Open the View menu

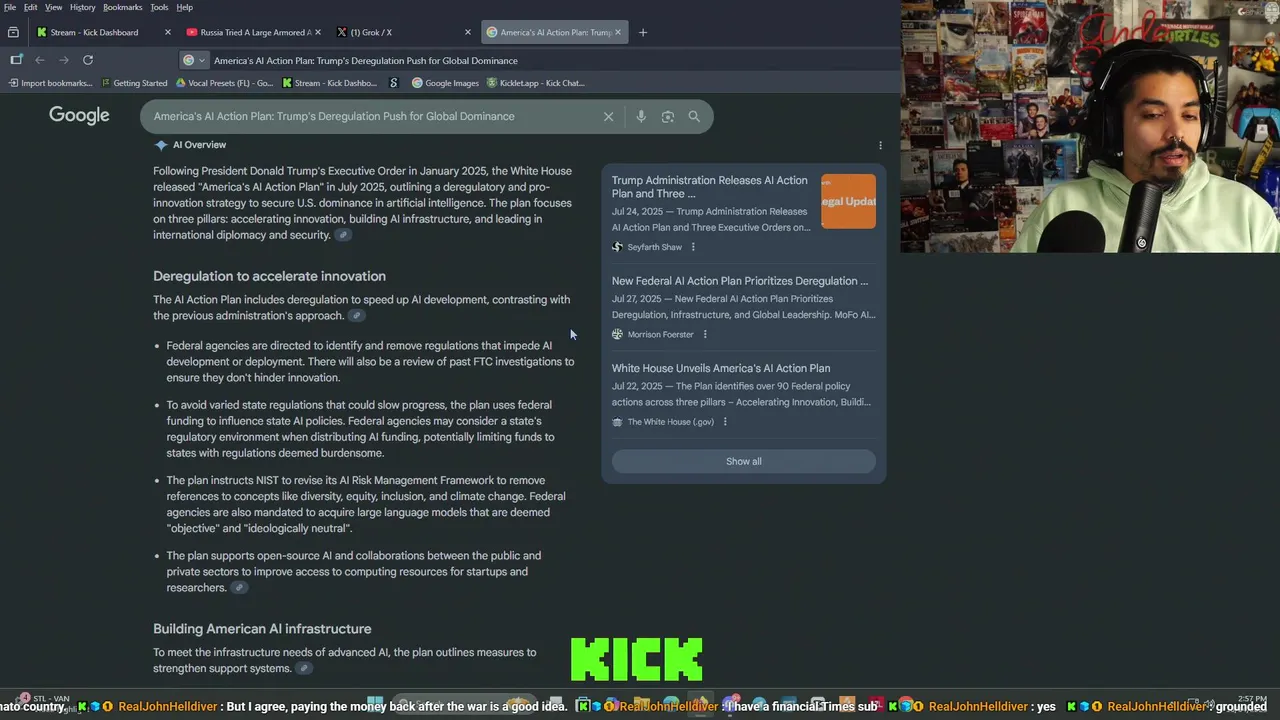(54, 7)
